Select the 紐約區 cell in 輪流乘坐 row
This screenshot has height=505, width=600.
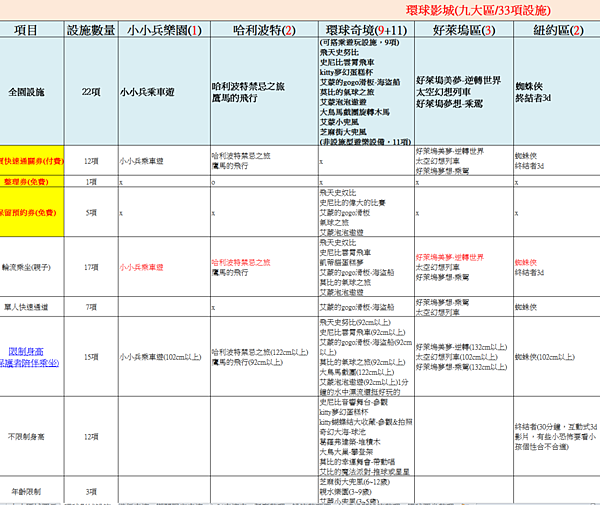click(557, 267)
